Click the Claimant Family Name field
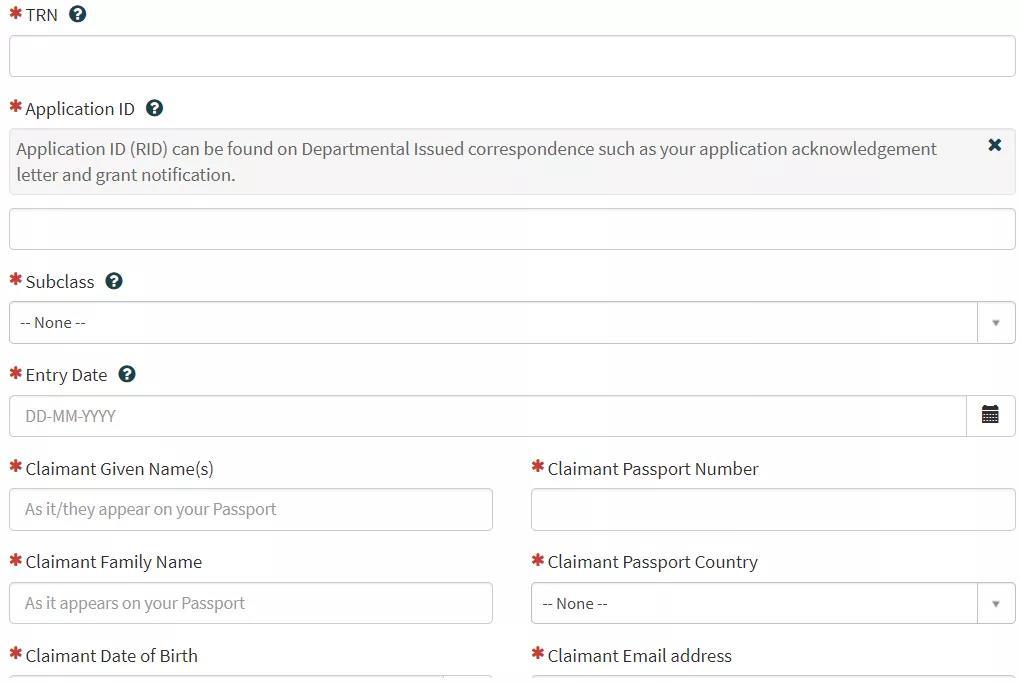 pyautogui.click(x=251, y=603)
